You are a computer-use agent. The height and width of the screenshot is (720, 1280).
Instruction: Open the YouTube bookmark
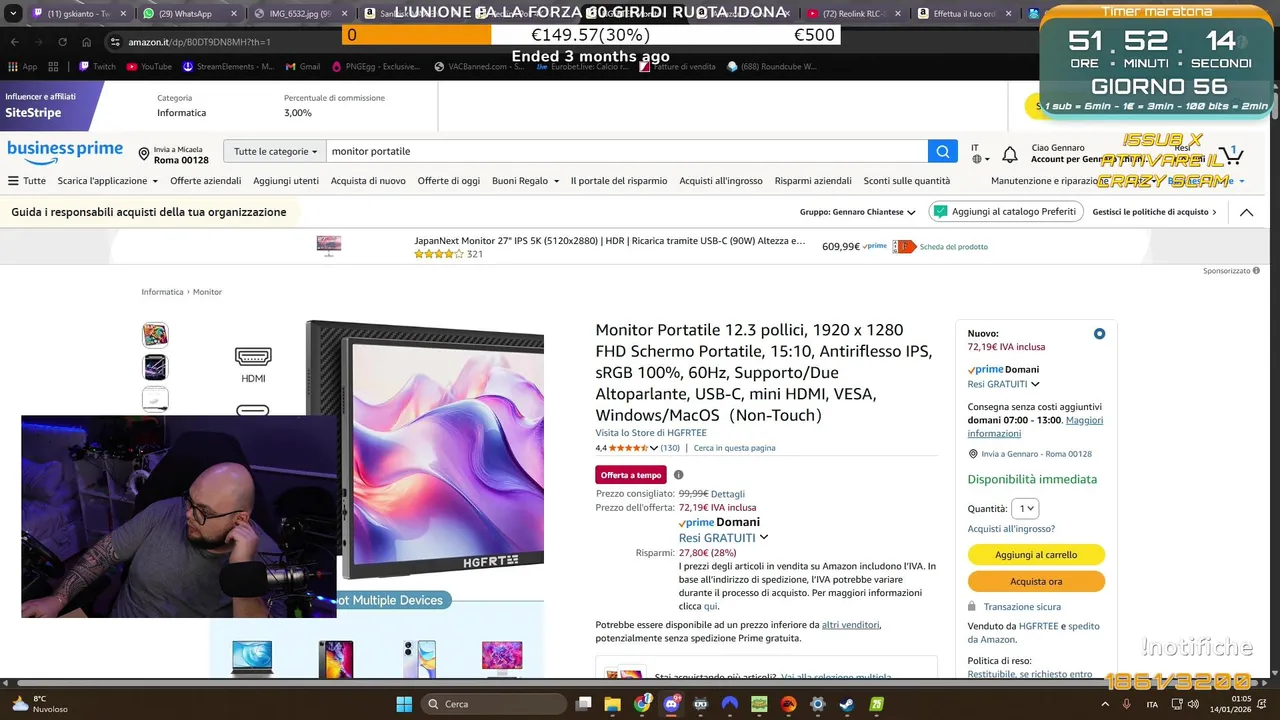point(149,67)
